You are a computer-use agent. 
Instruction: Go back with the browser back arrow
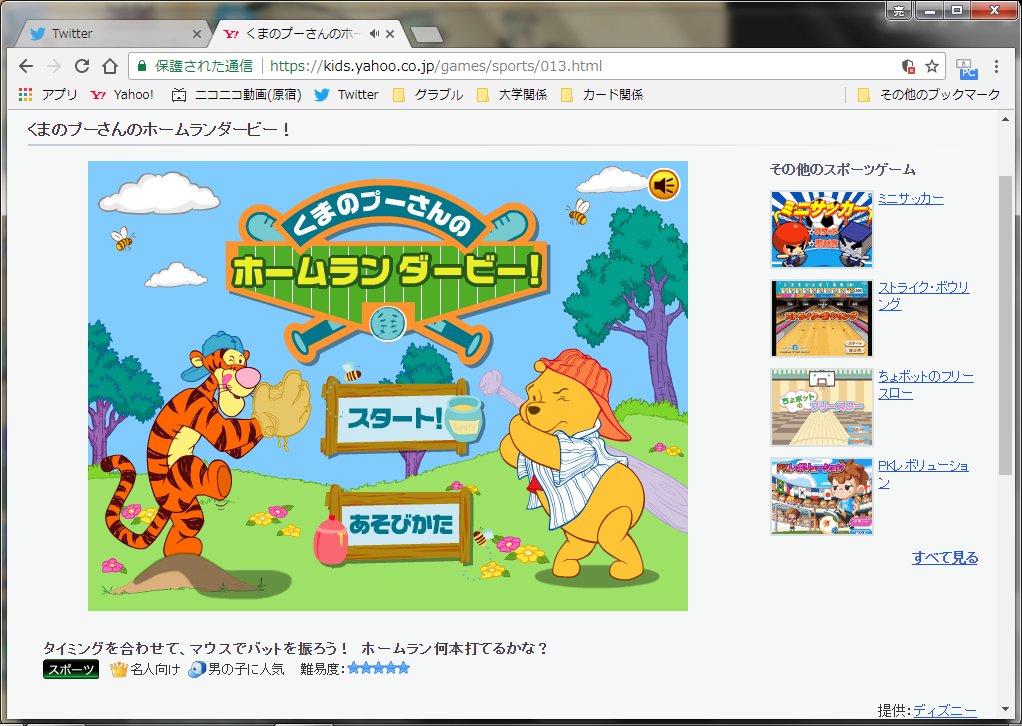click(x=25, y=66)
